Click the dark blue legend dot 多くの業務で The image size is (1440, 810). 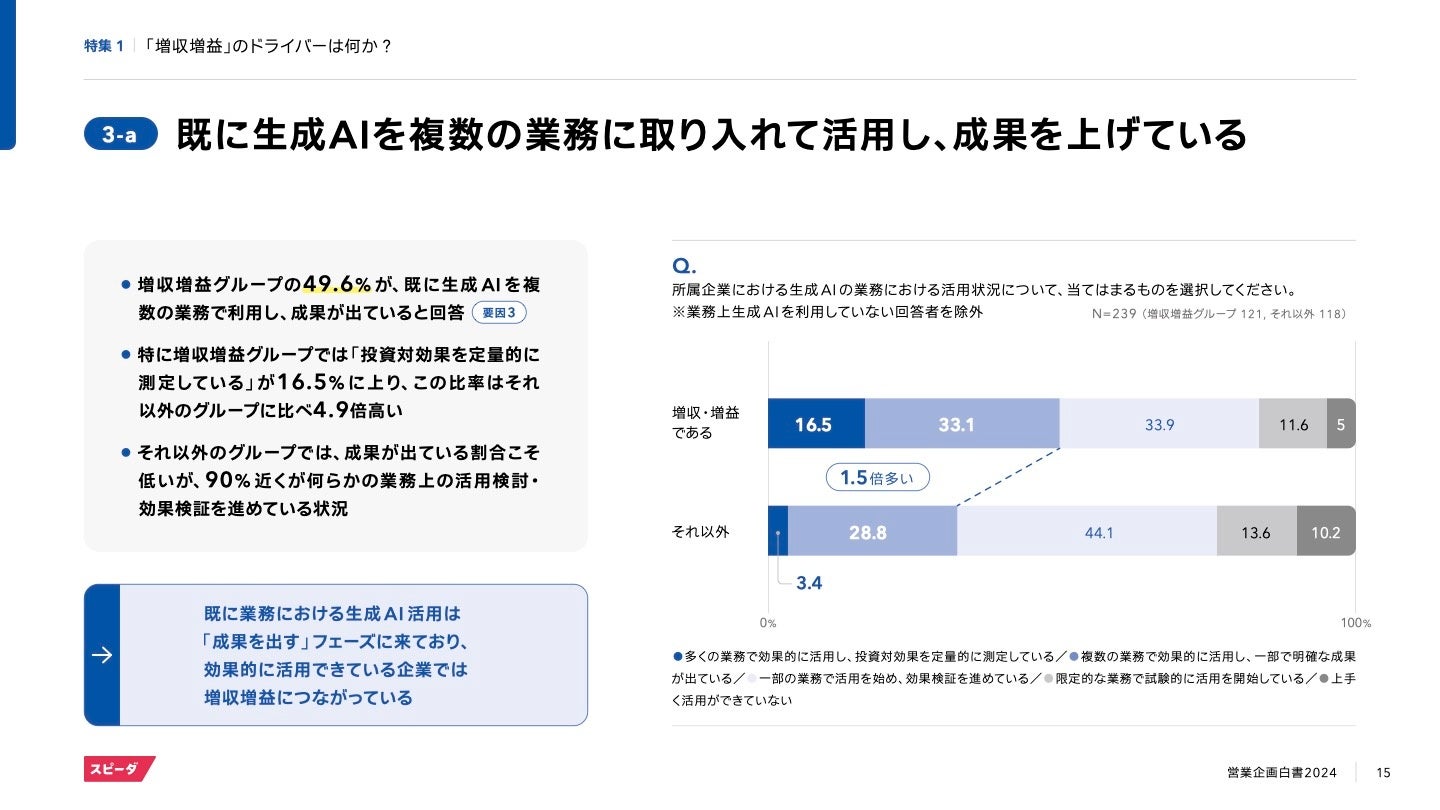click(677, 657)
